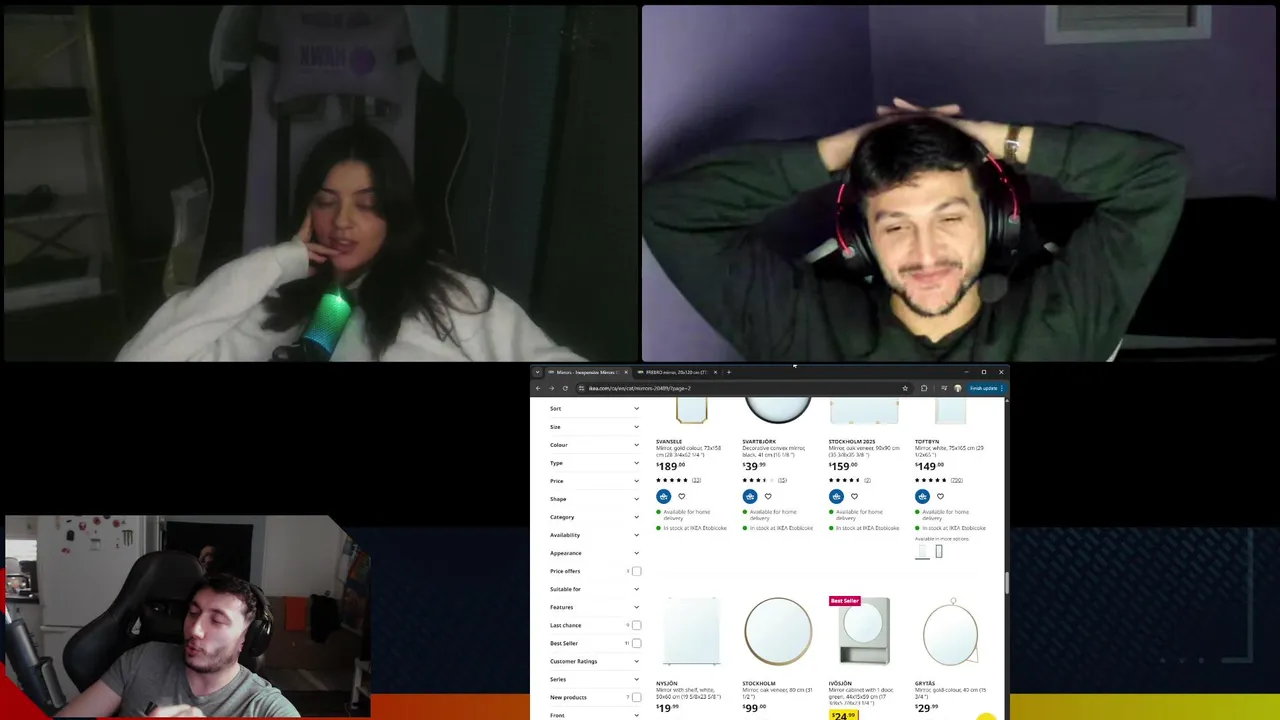This screenshot has height=720, width=1280.
Task: Favourite the SVANSELE mirror heart icon
Action: coord(682,496)
